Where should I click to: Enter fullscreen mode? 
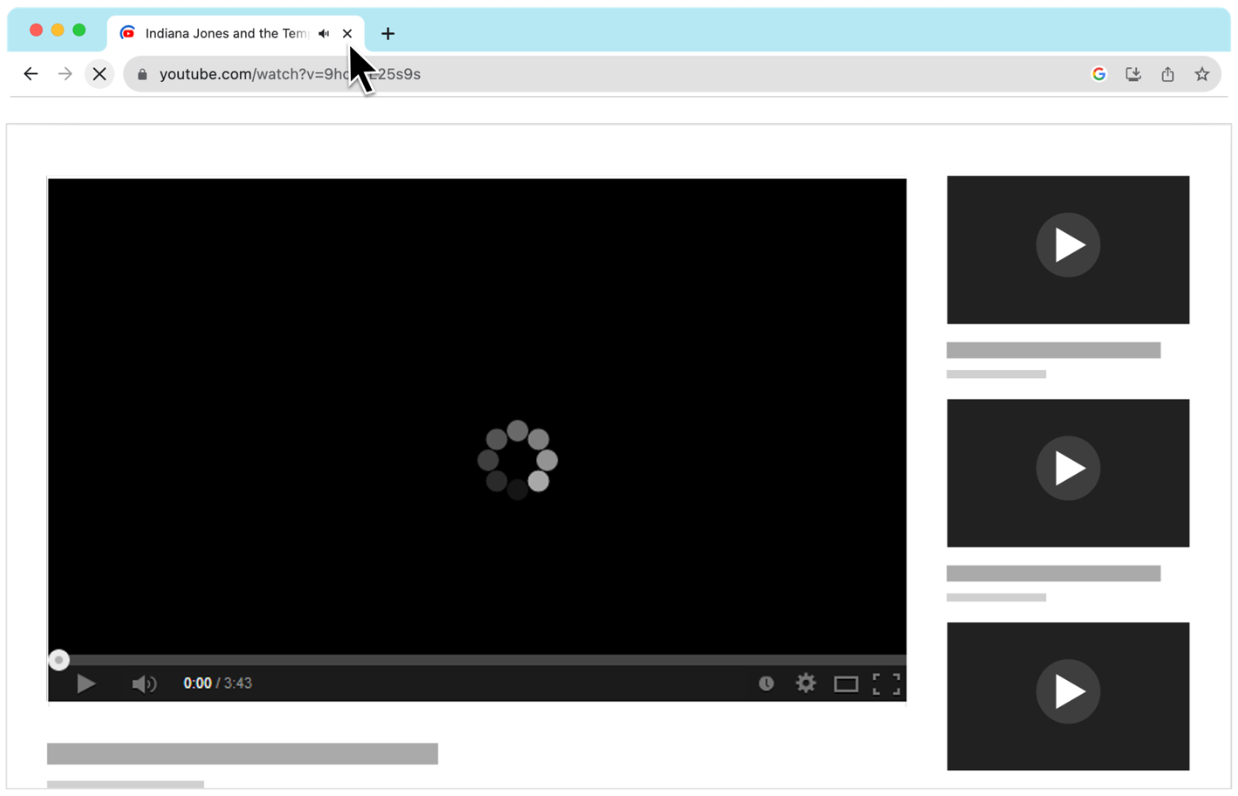(x=886, y=683)
